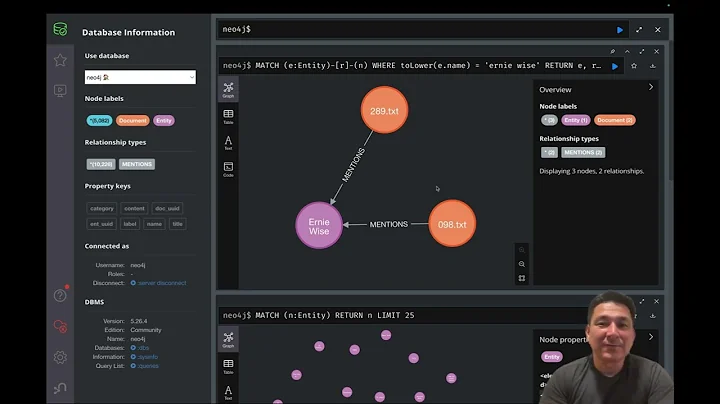Close the Ernie Wise result frame

point(657,51)
